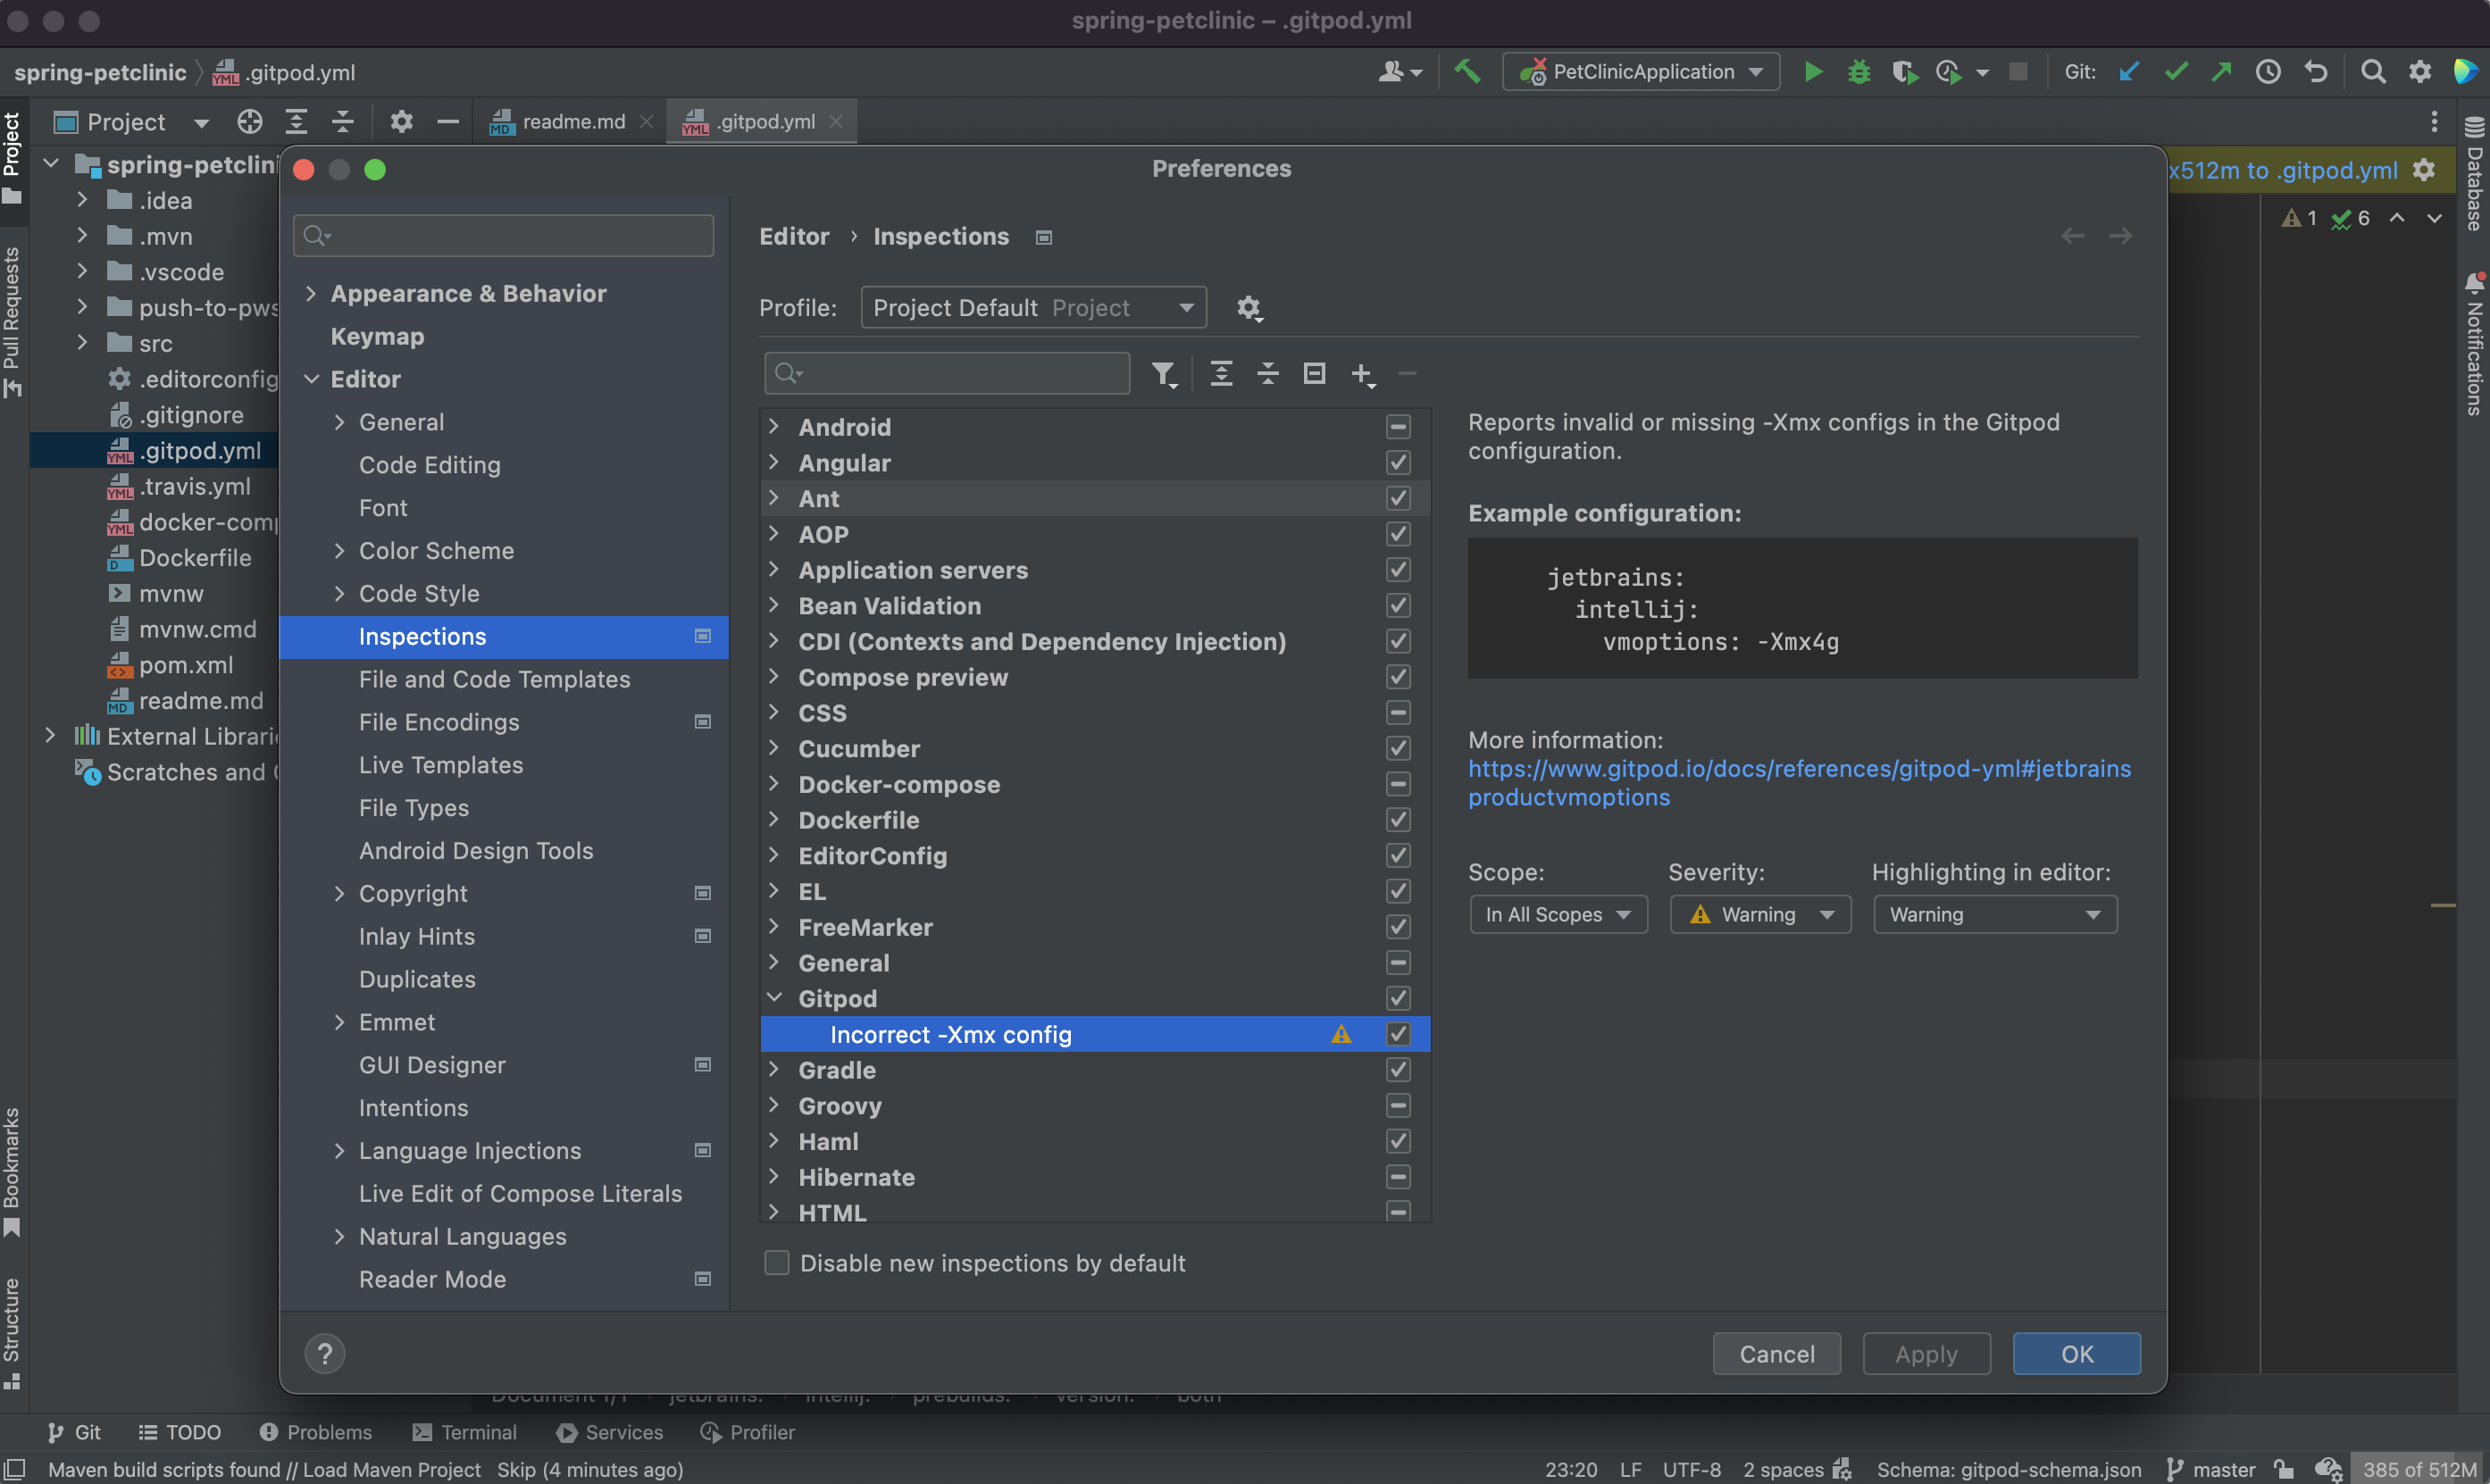Start debugging with the bug icon

(x=1858, y=72)
